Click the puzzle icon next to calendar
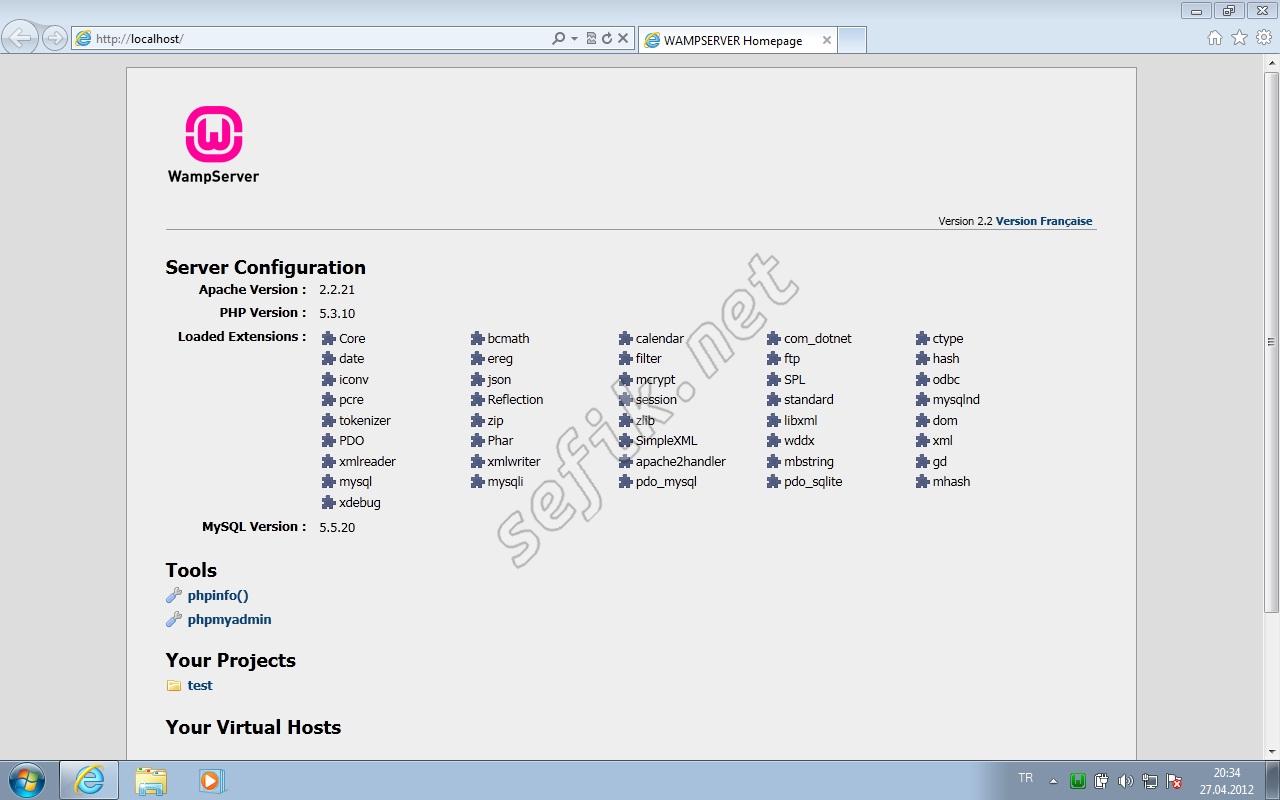Screen dimensions: 1280x800 click(626, 338)
